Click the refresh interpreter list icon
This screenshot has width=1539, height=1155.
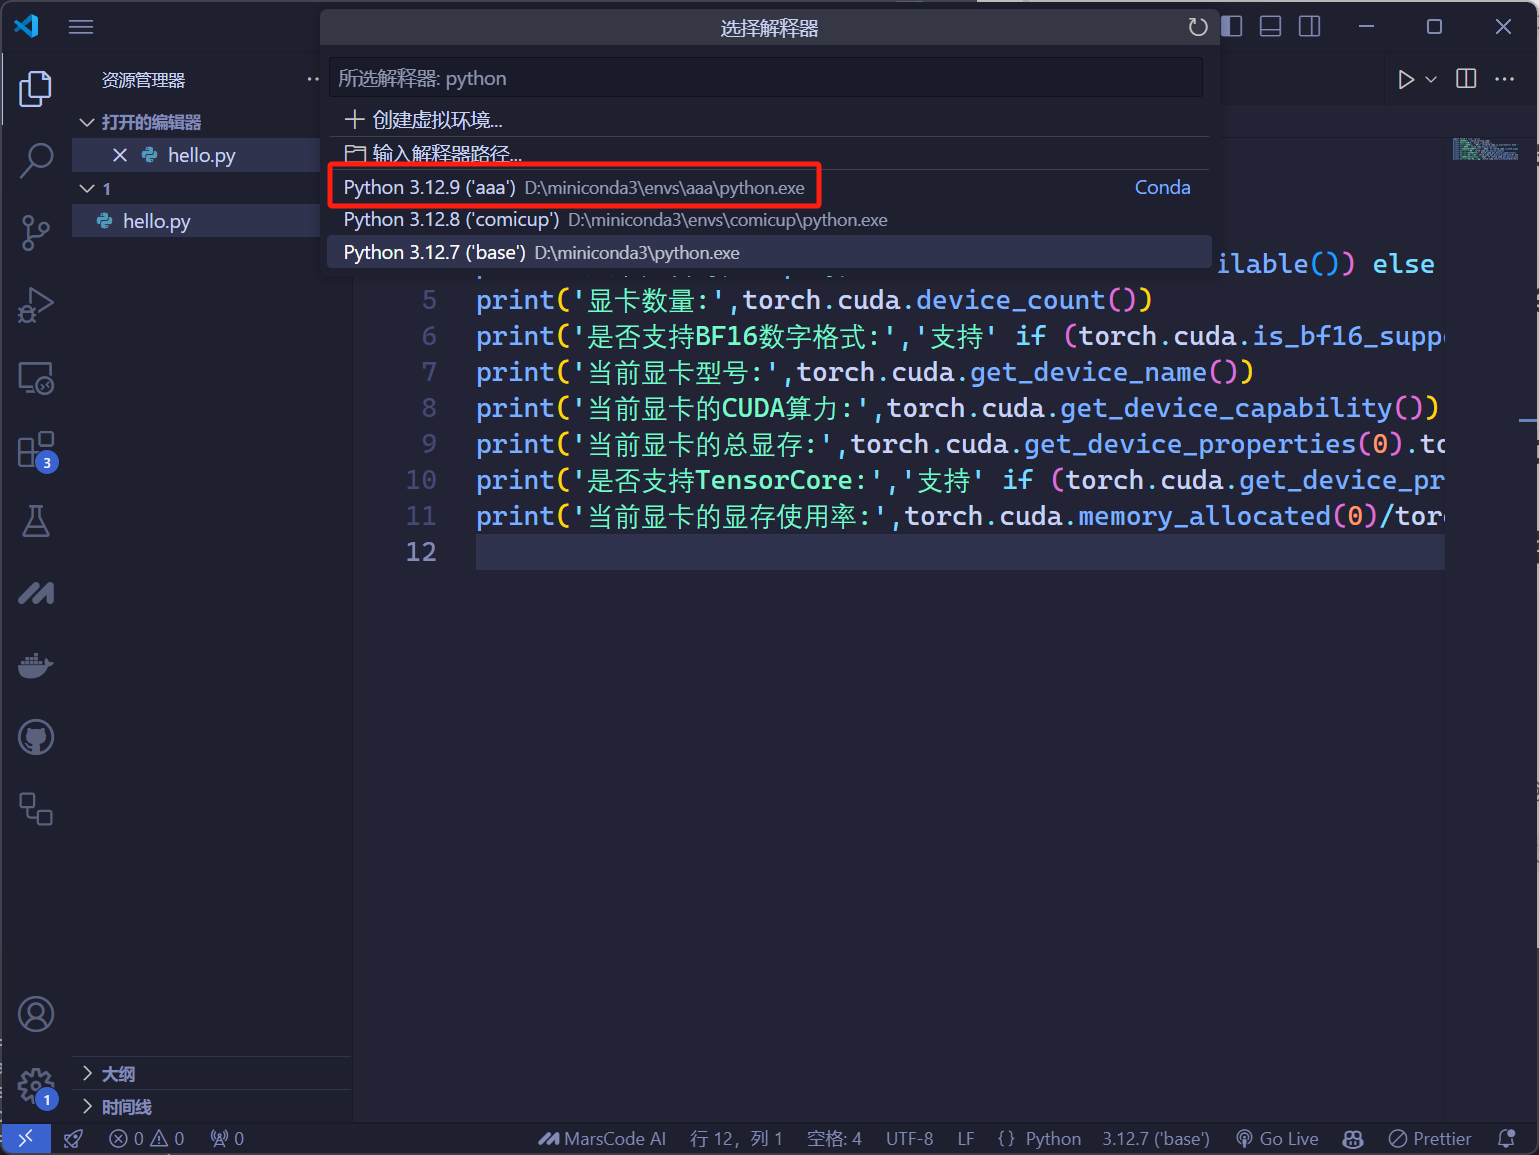[1197, 27]
